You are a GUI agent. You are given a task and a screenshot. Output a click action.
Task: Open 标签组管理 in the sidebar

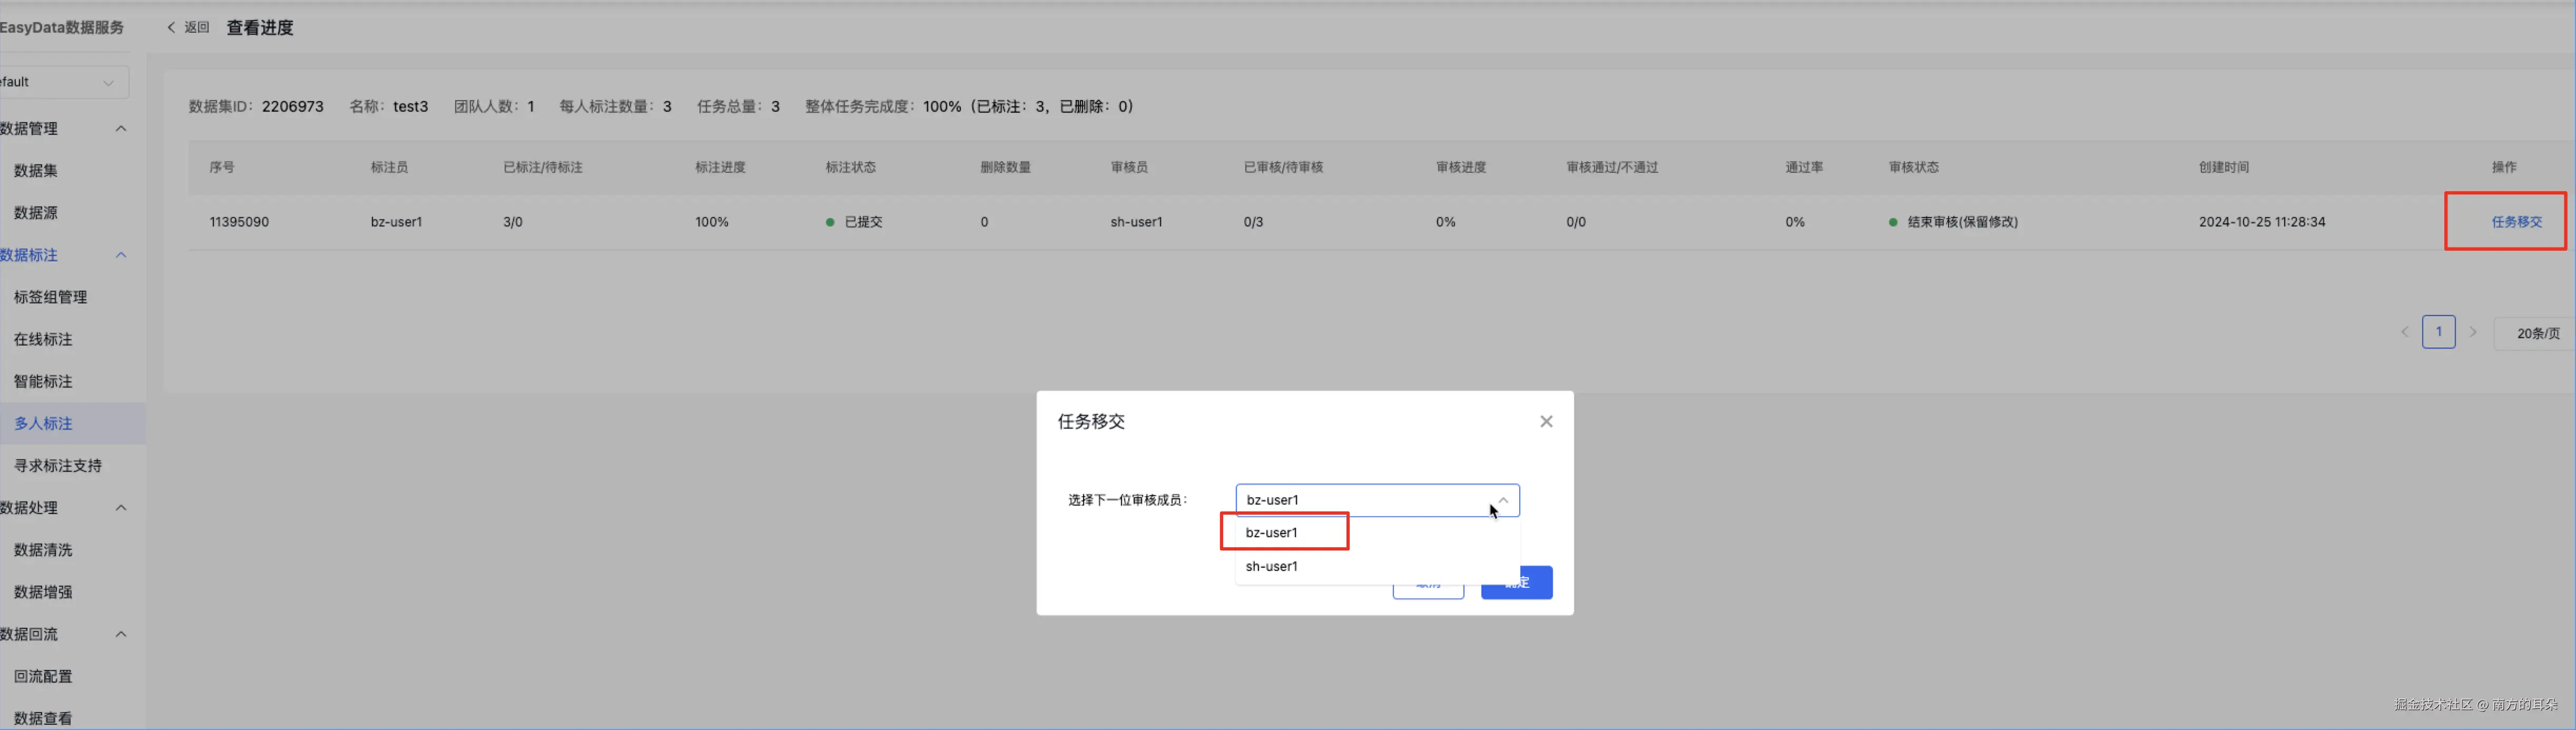click(51, 297)
